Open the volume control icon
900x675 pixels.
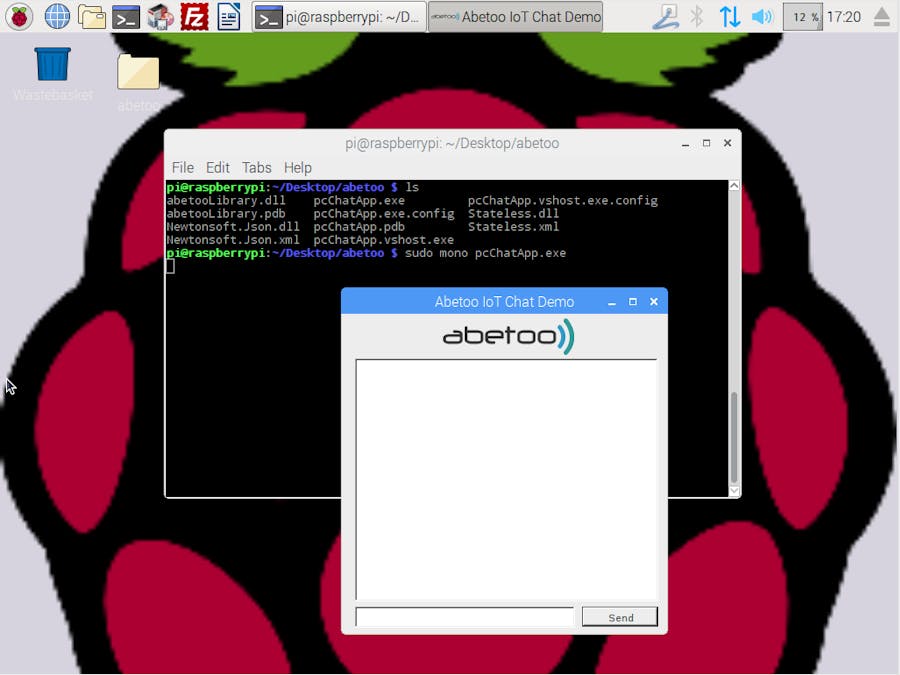click(x=761, y=16)
